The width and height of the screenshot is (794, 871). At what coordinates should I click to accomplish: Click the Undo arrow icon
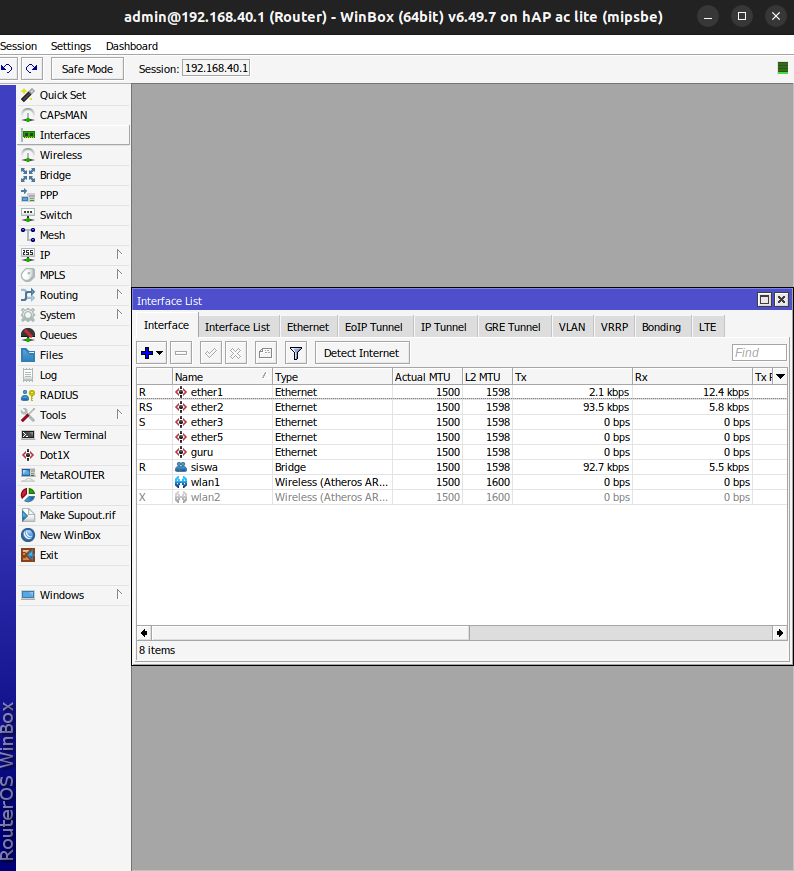click(x=7, y=68)
